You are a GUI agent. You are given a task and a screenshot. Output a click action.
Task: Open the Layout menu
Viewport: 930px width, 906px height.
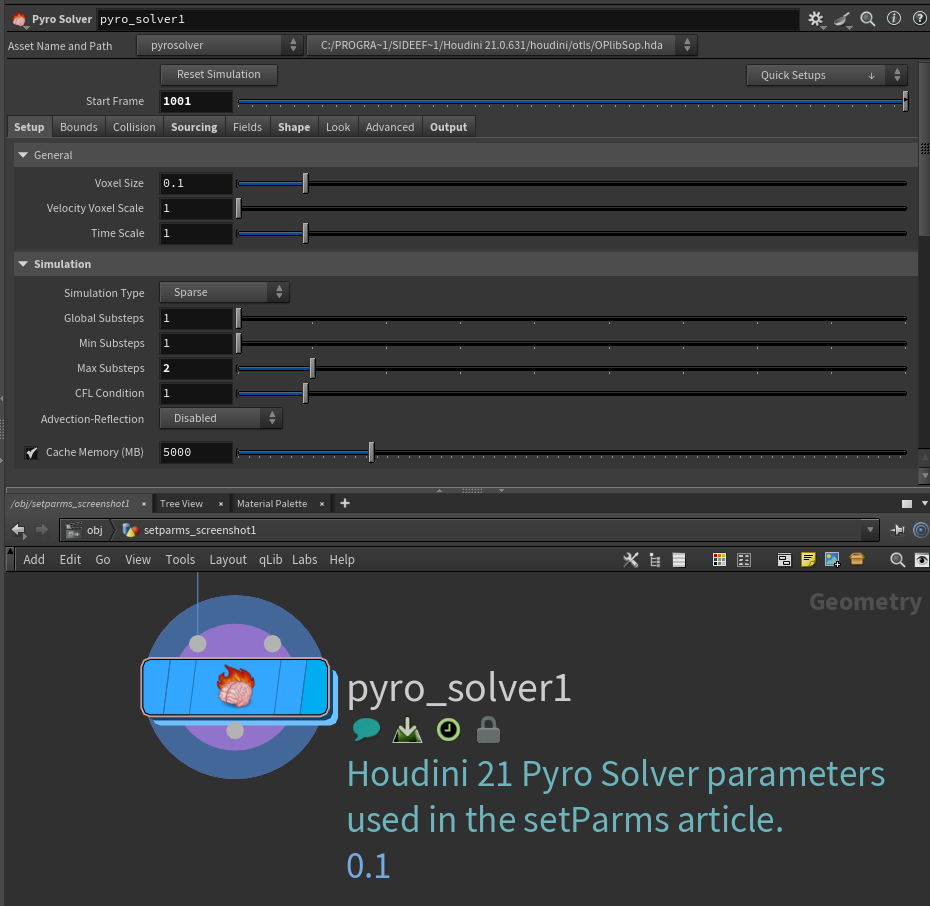tap(228, 560)
